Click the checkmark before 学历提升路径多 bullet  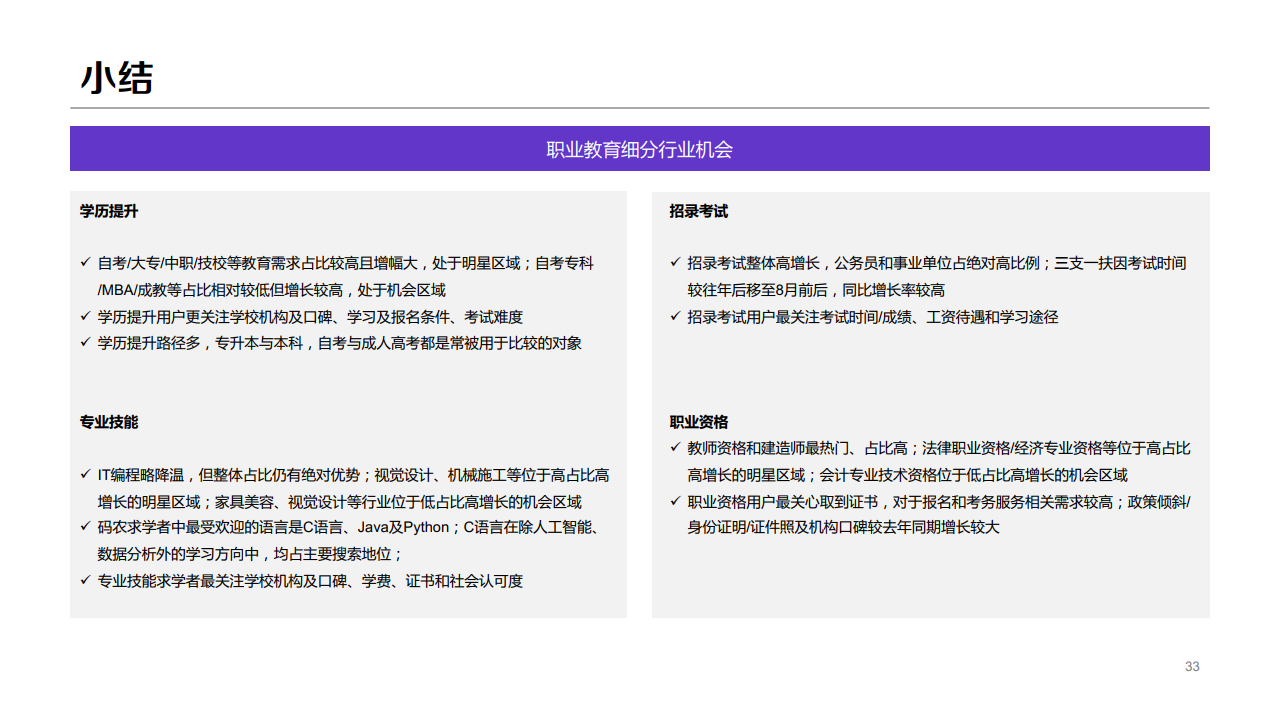coord(84,343)
